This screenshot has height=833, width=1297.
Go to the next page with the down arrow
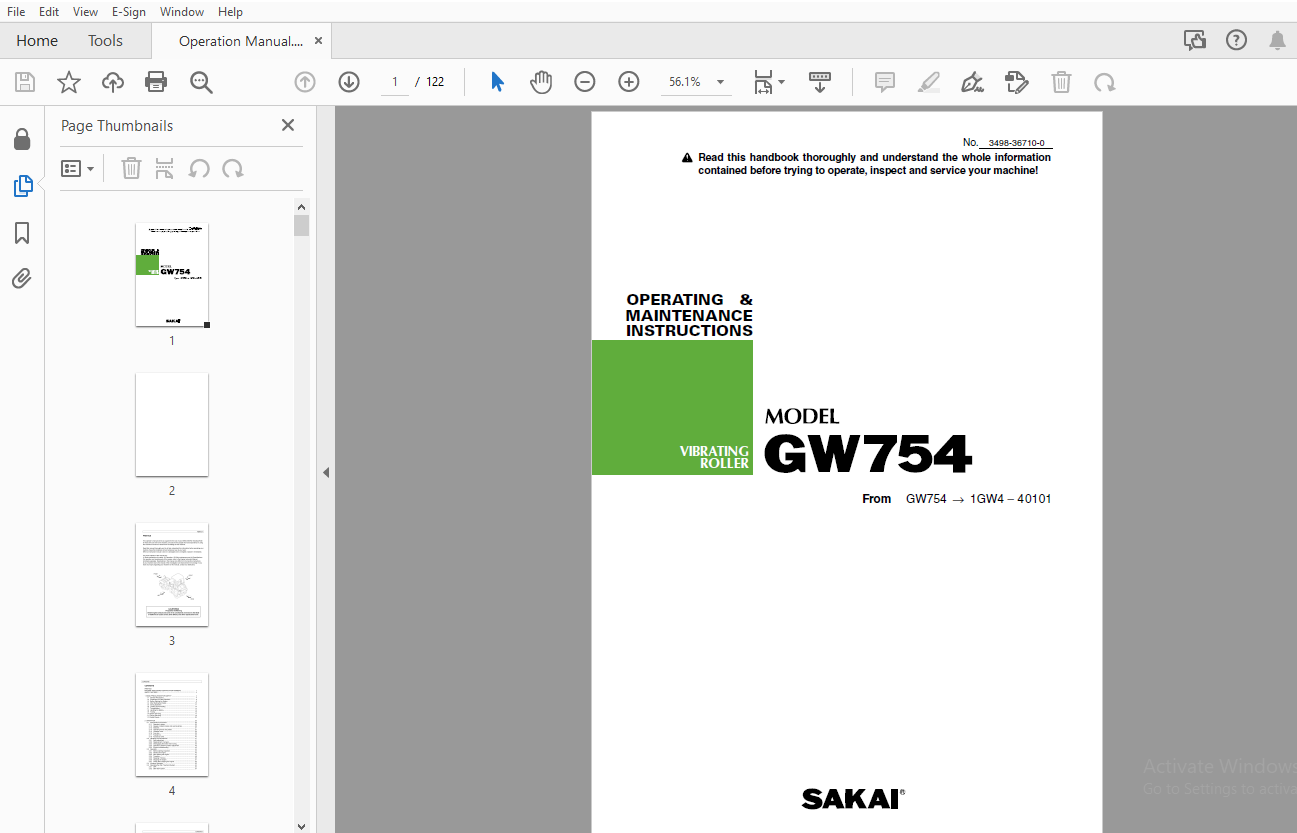point(349,82)
